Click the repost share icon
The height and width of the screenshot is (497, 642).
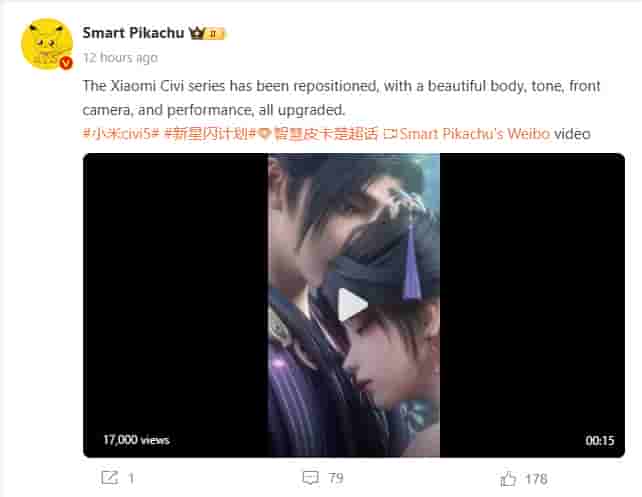[109, 477]
